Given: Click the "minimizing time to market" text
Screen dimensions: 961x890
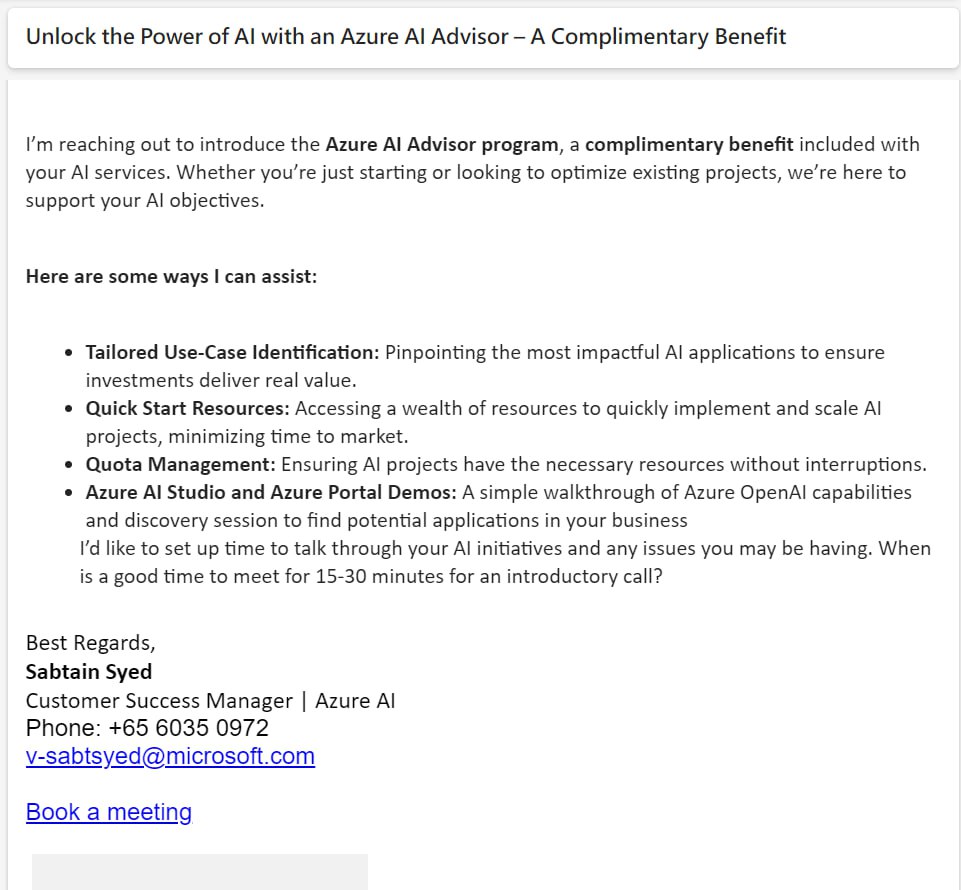Looking at the screenshot, I should [289, 436].
